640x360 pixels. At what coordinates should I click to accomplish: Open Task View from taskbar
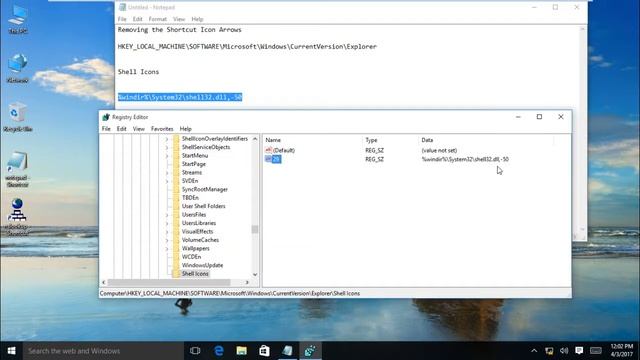195,351
